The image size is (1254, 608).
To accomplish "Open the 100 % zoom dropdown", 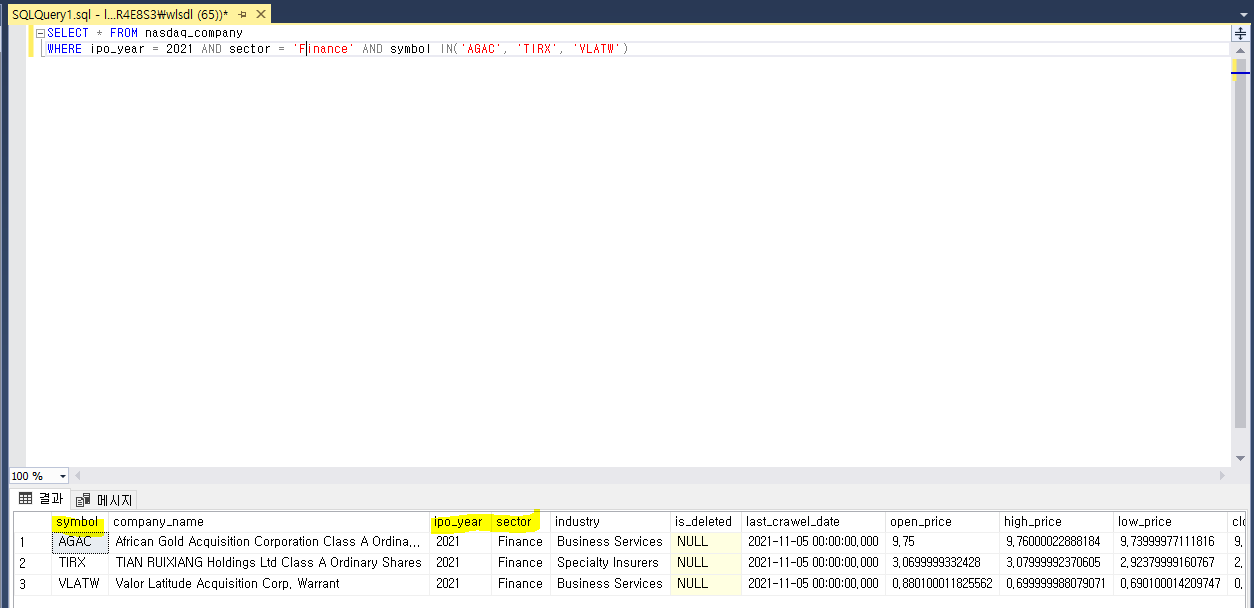I will (63, 476).
